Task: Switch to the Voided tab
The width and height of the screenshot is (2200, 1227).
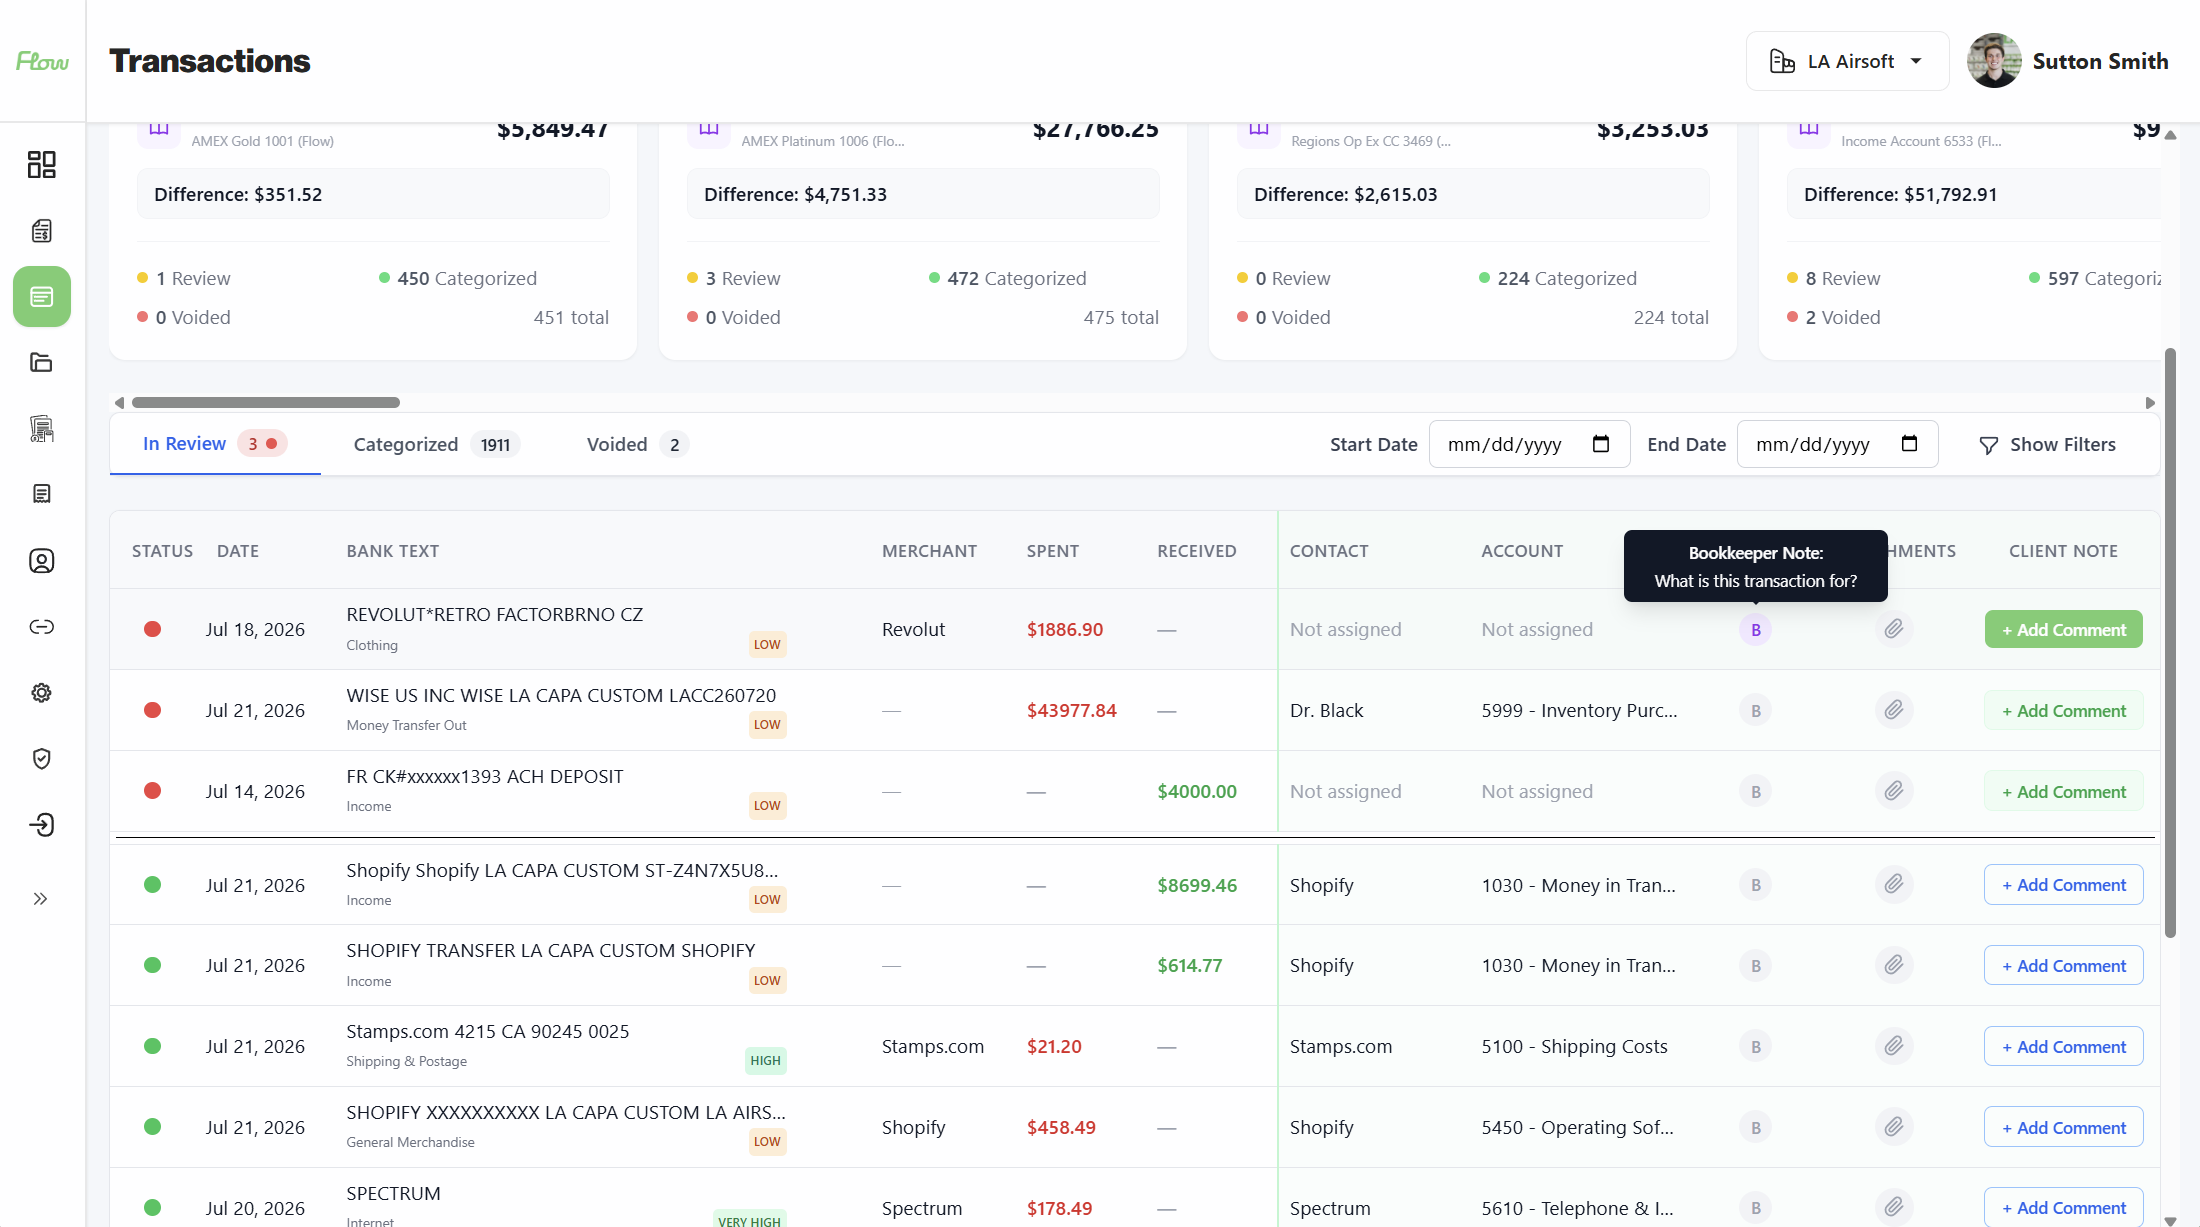Action: pyautogui.click(x=637, y=445)
